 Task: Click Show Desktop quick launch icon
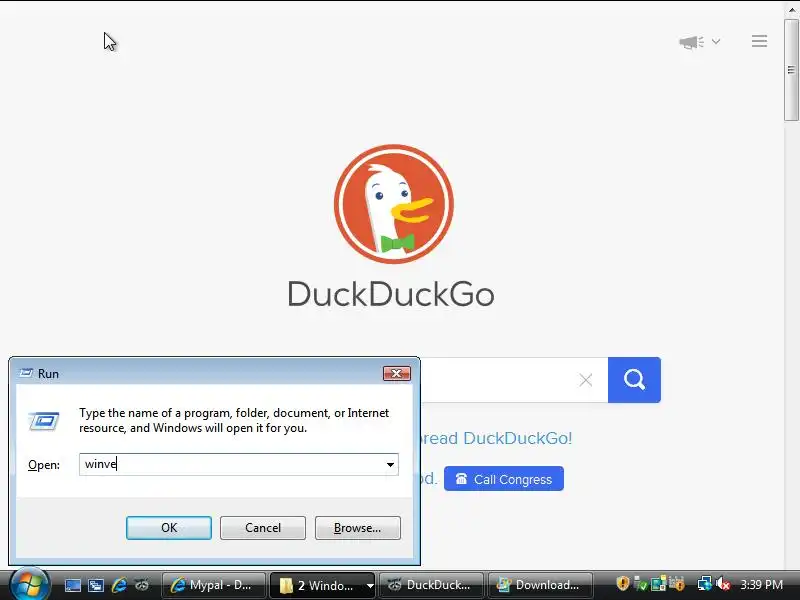coord(72,585)
